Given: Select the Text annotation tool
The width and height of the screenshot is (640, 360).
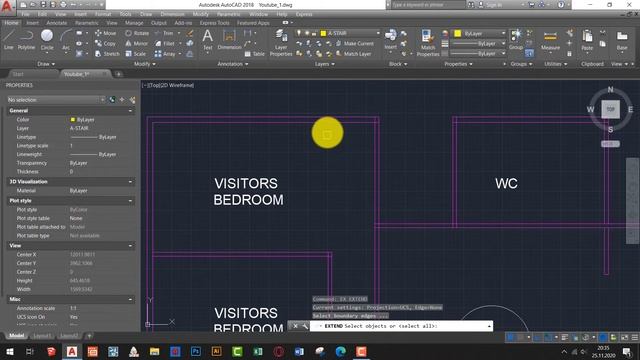Looking at the screenshot, I should coord(208,40).
